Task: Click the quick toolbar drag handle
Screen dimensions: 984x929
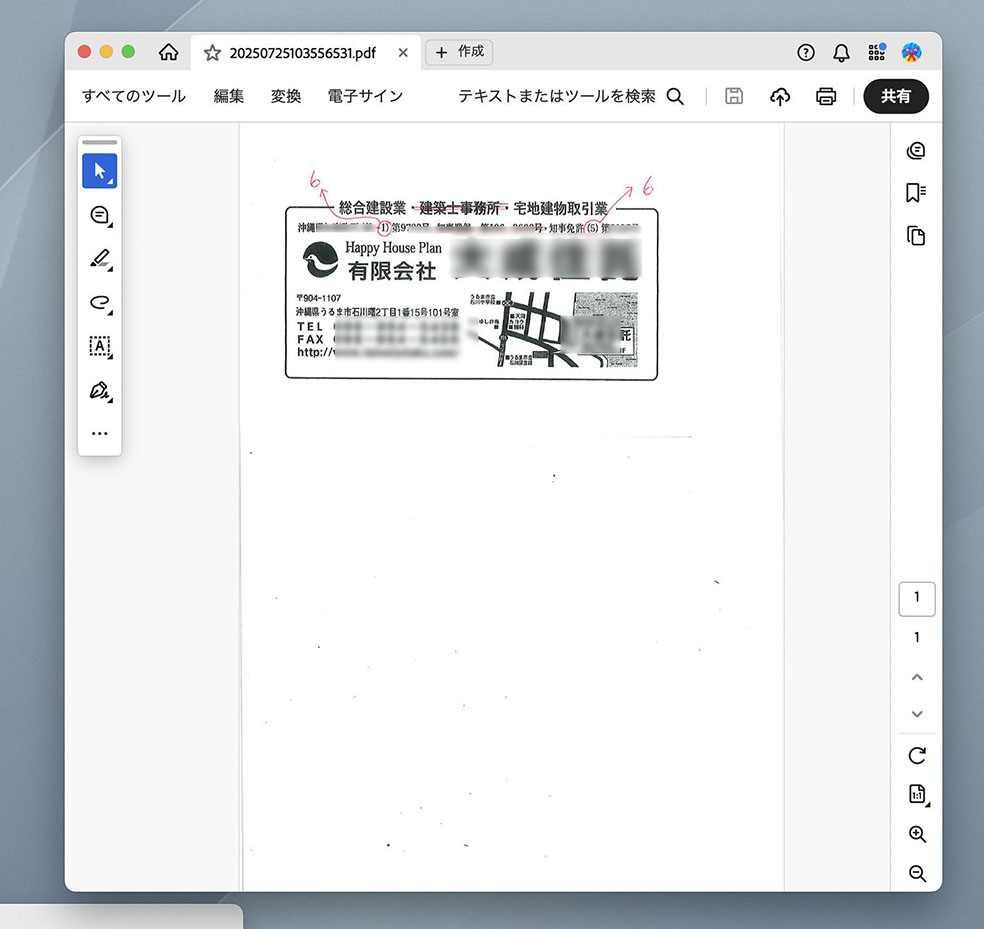Action: point(100,142)
